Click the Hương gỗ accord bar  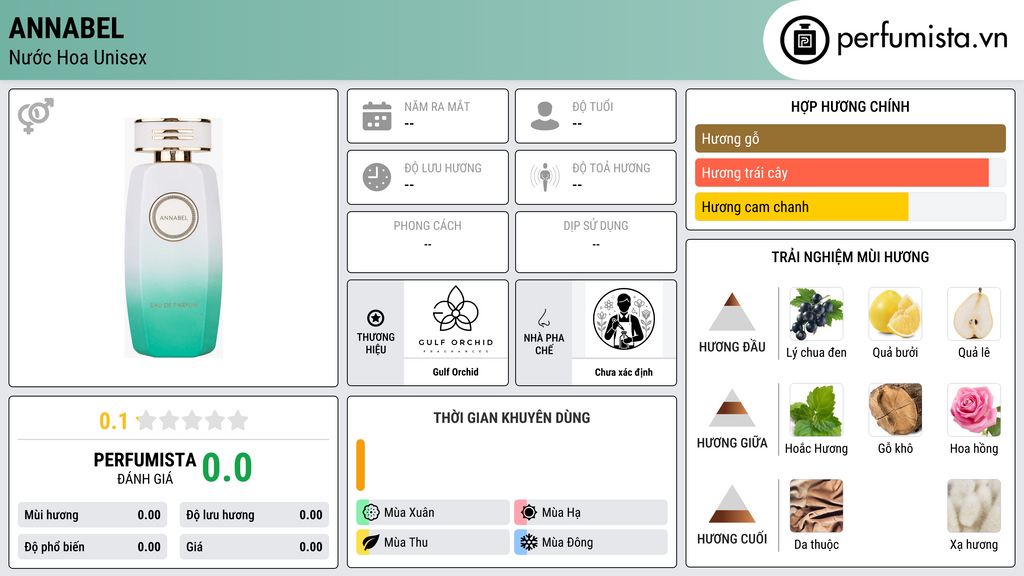click(x=850, y=138)
